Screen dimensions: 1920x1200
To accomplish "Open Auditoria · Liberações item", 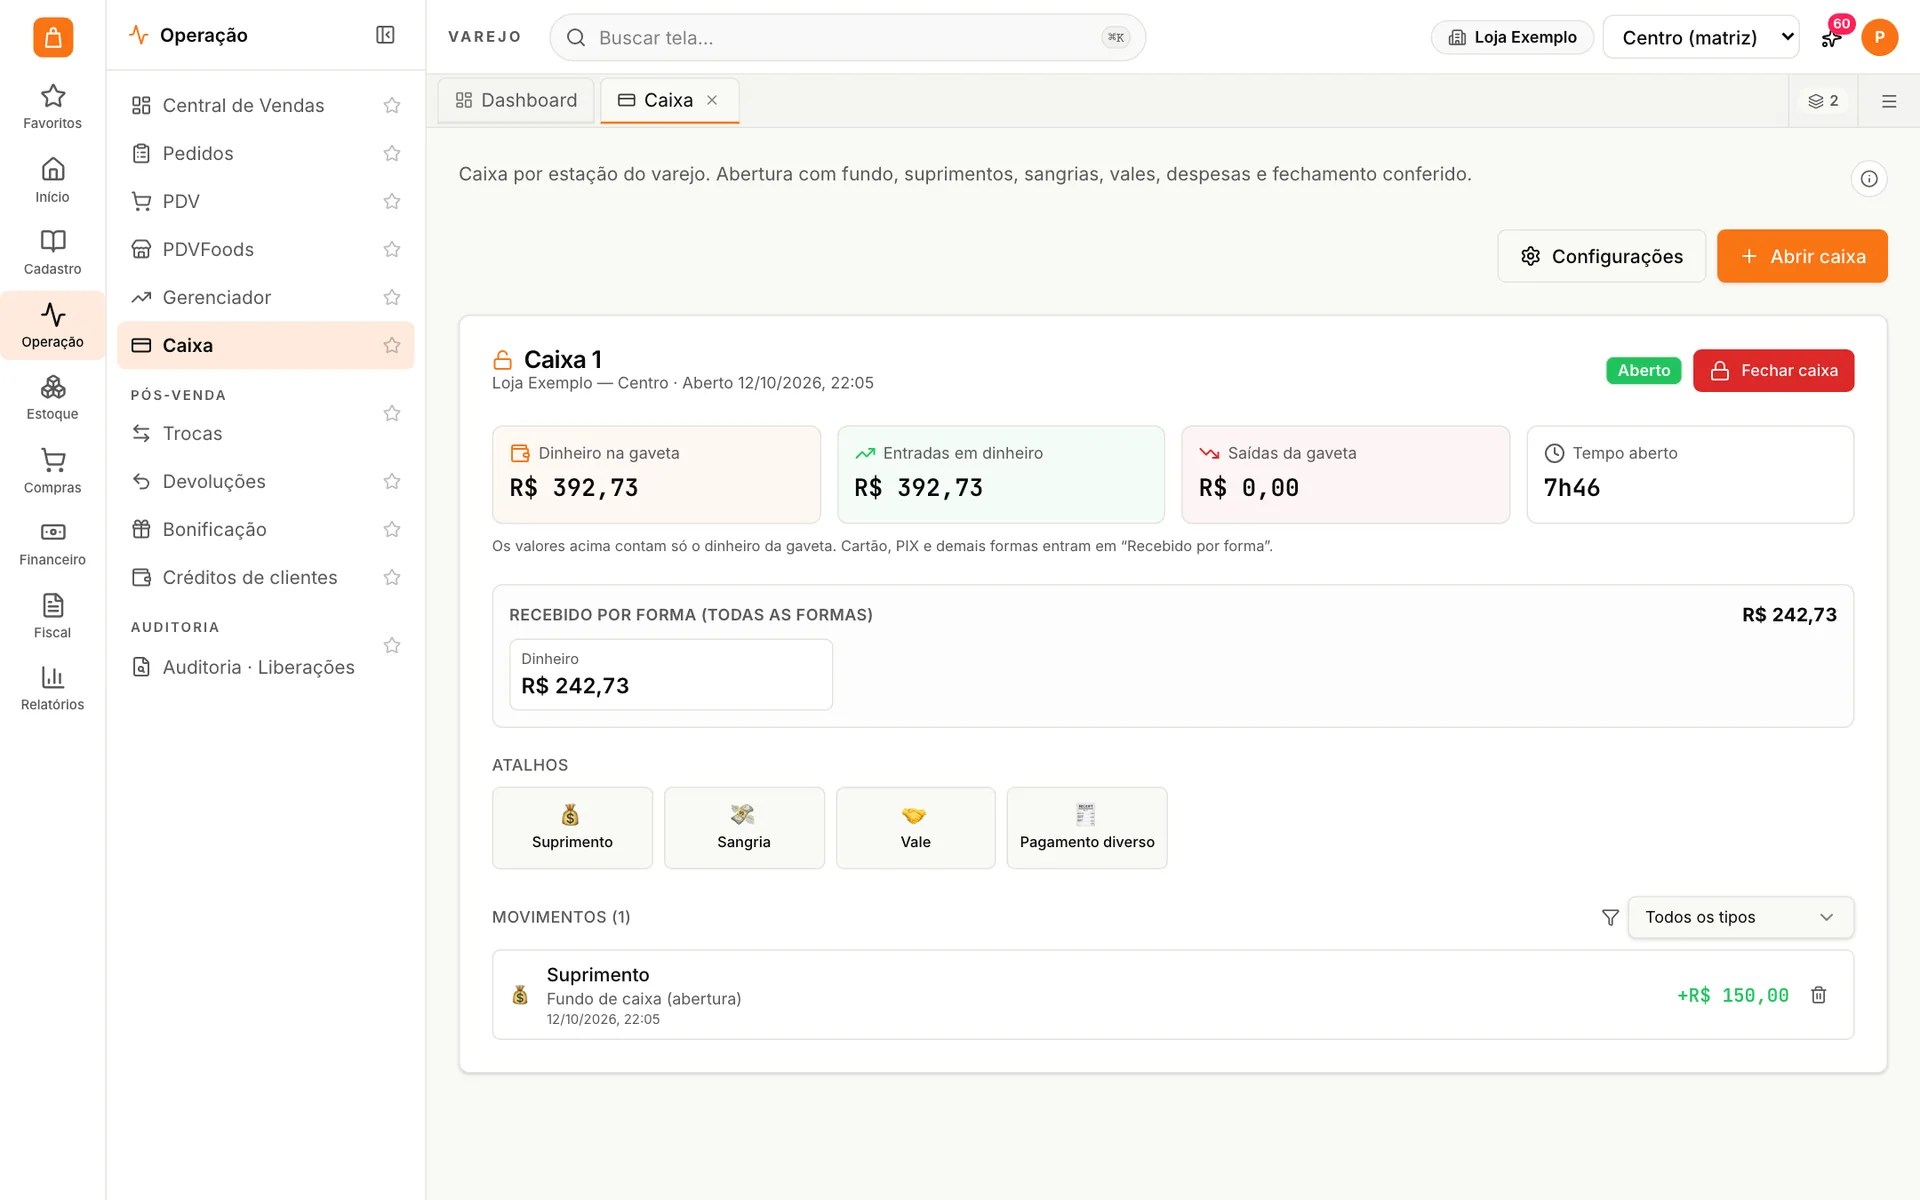I will pos(258,667).
